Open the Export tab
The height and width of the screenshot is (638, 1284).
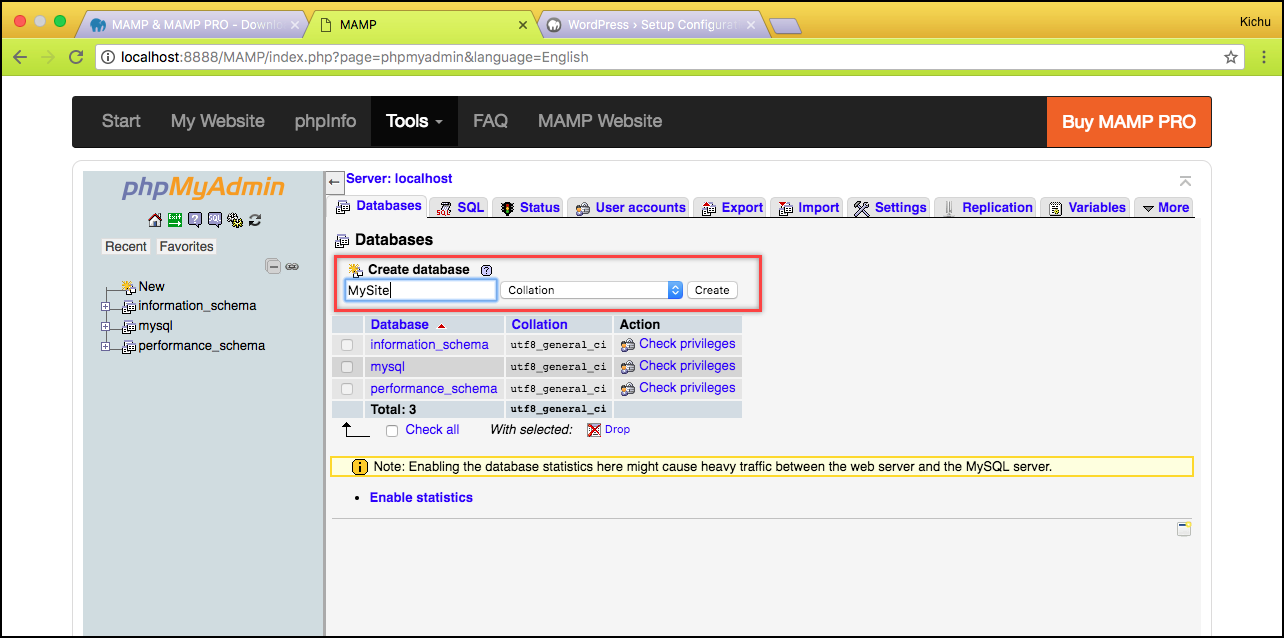pos(731,208)
